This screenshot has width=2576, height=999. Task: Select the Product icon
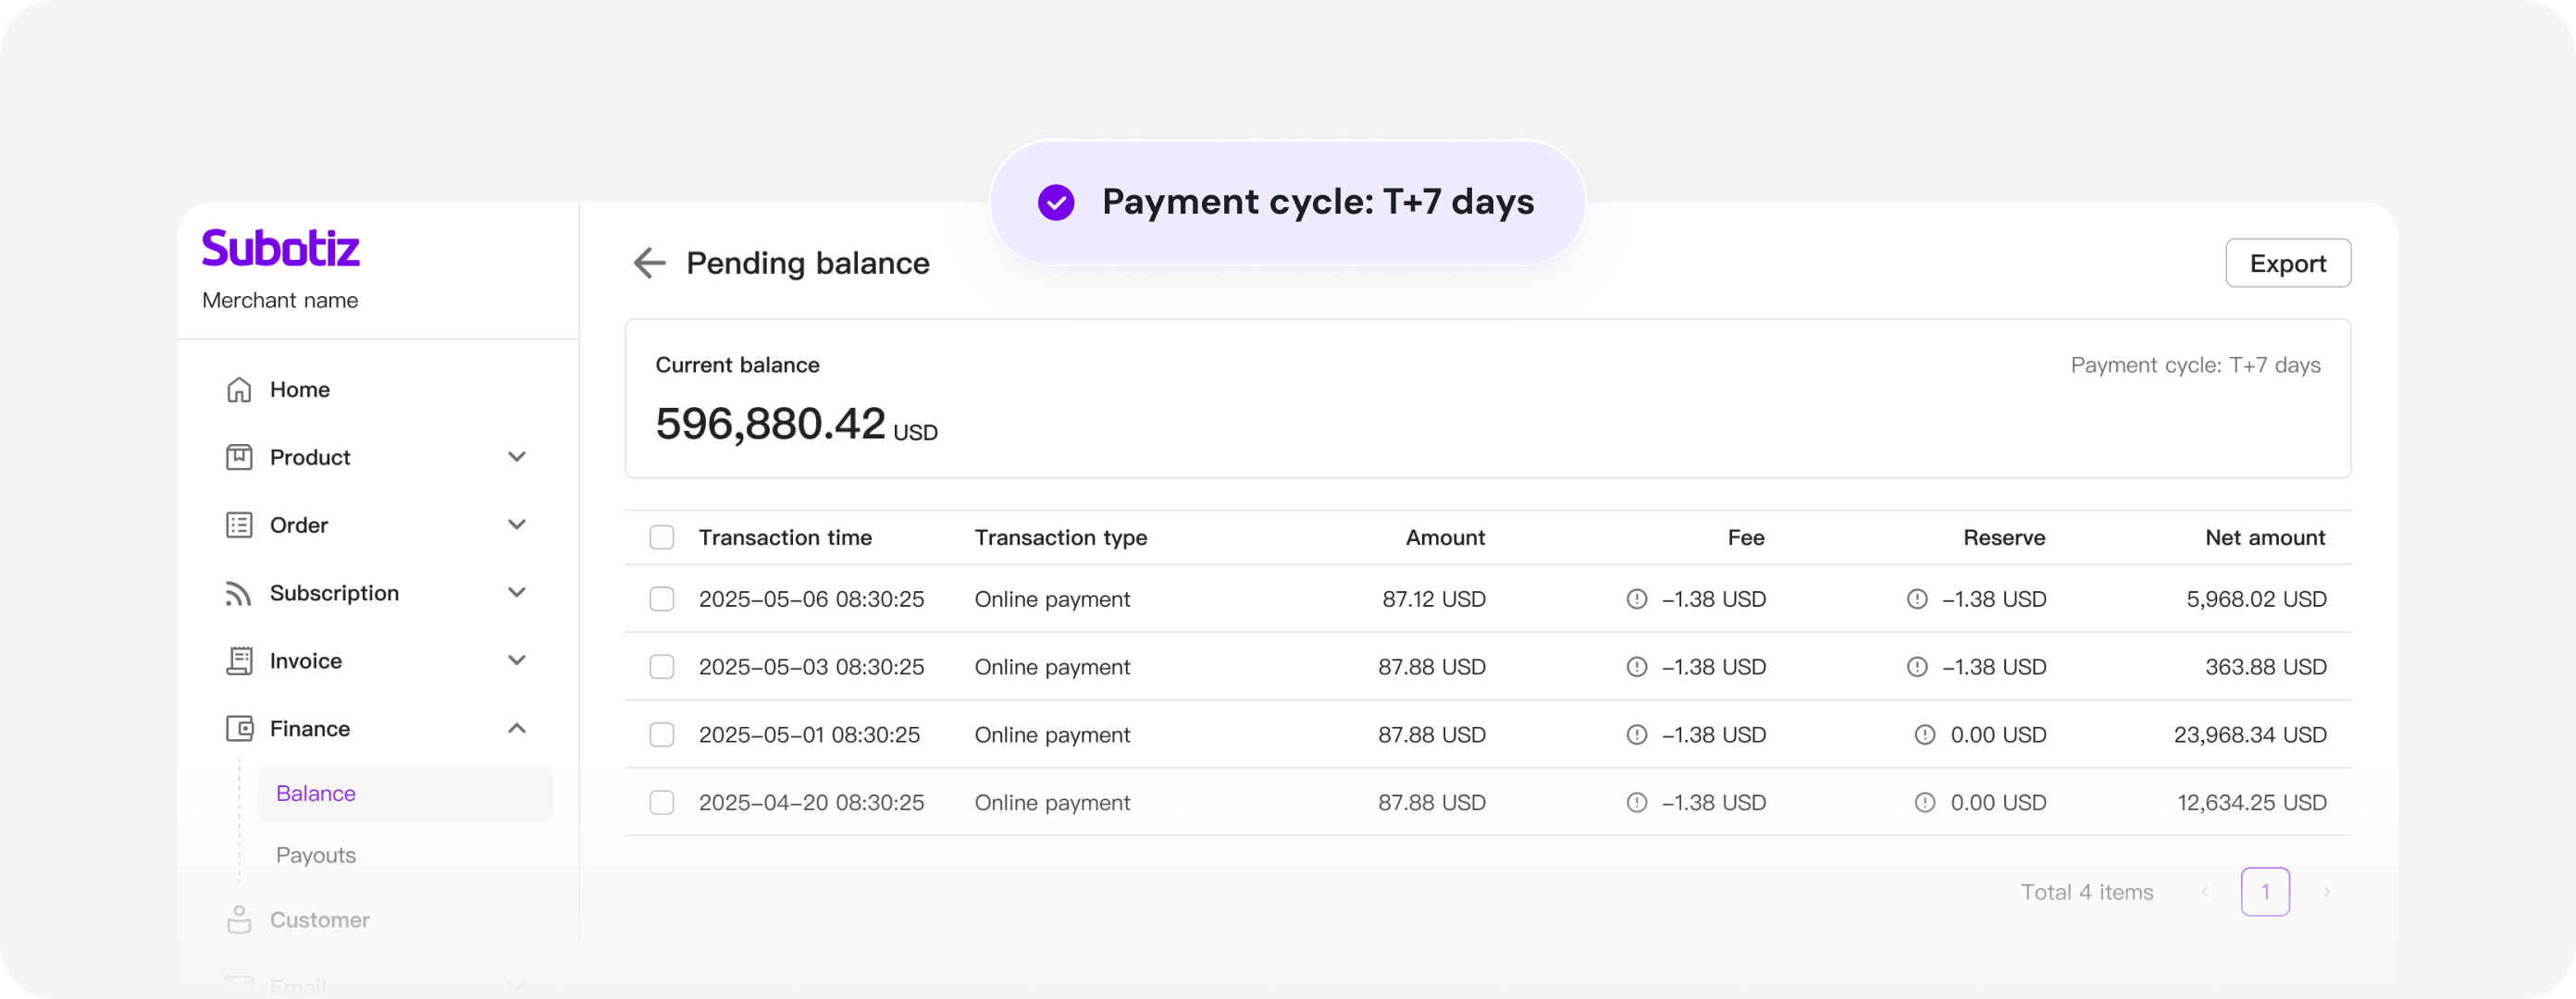239,457
